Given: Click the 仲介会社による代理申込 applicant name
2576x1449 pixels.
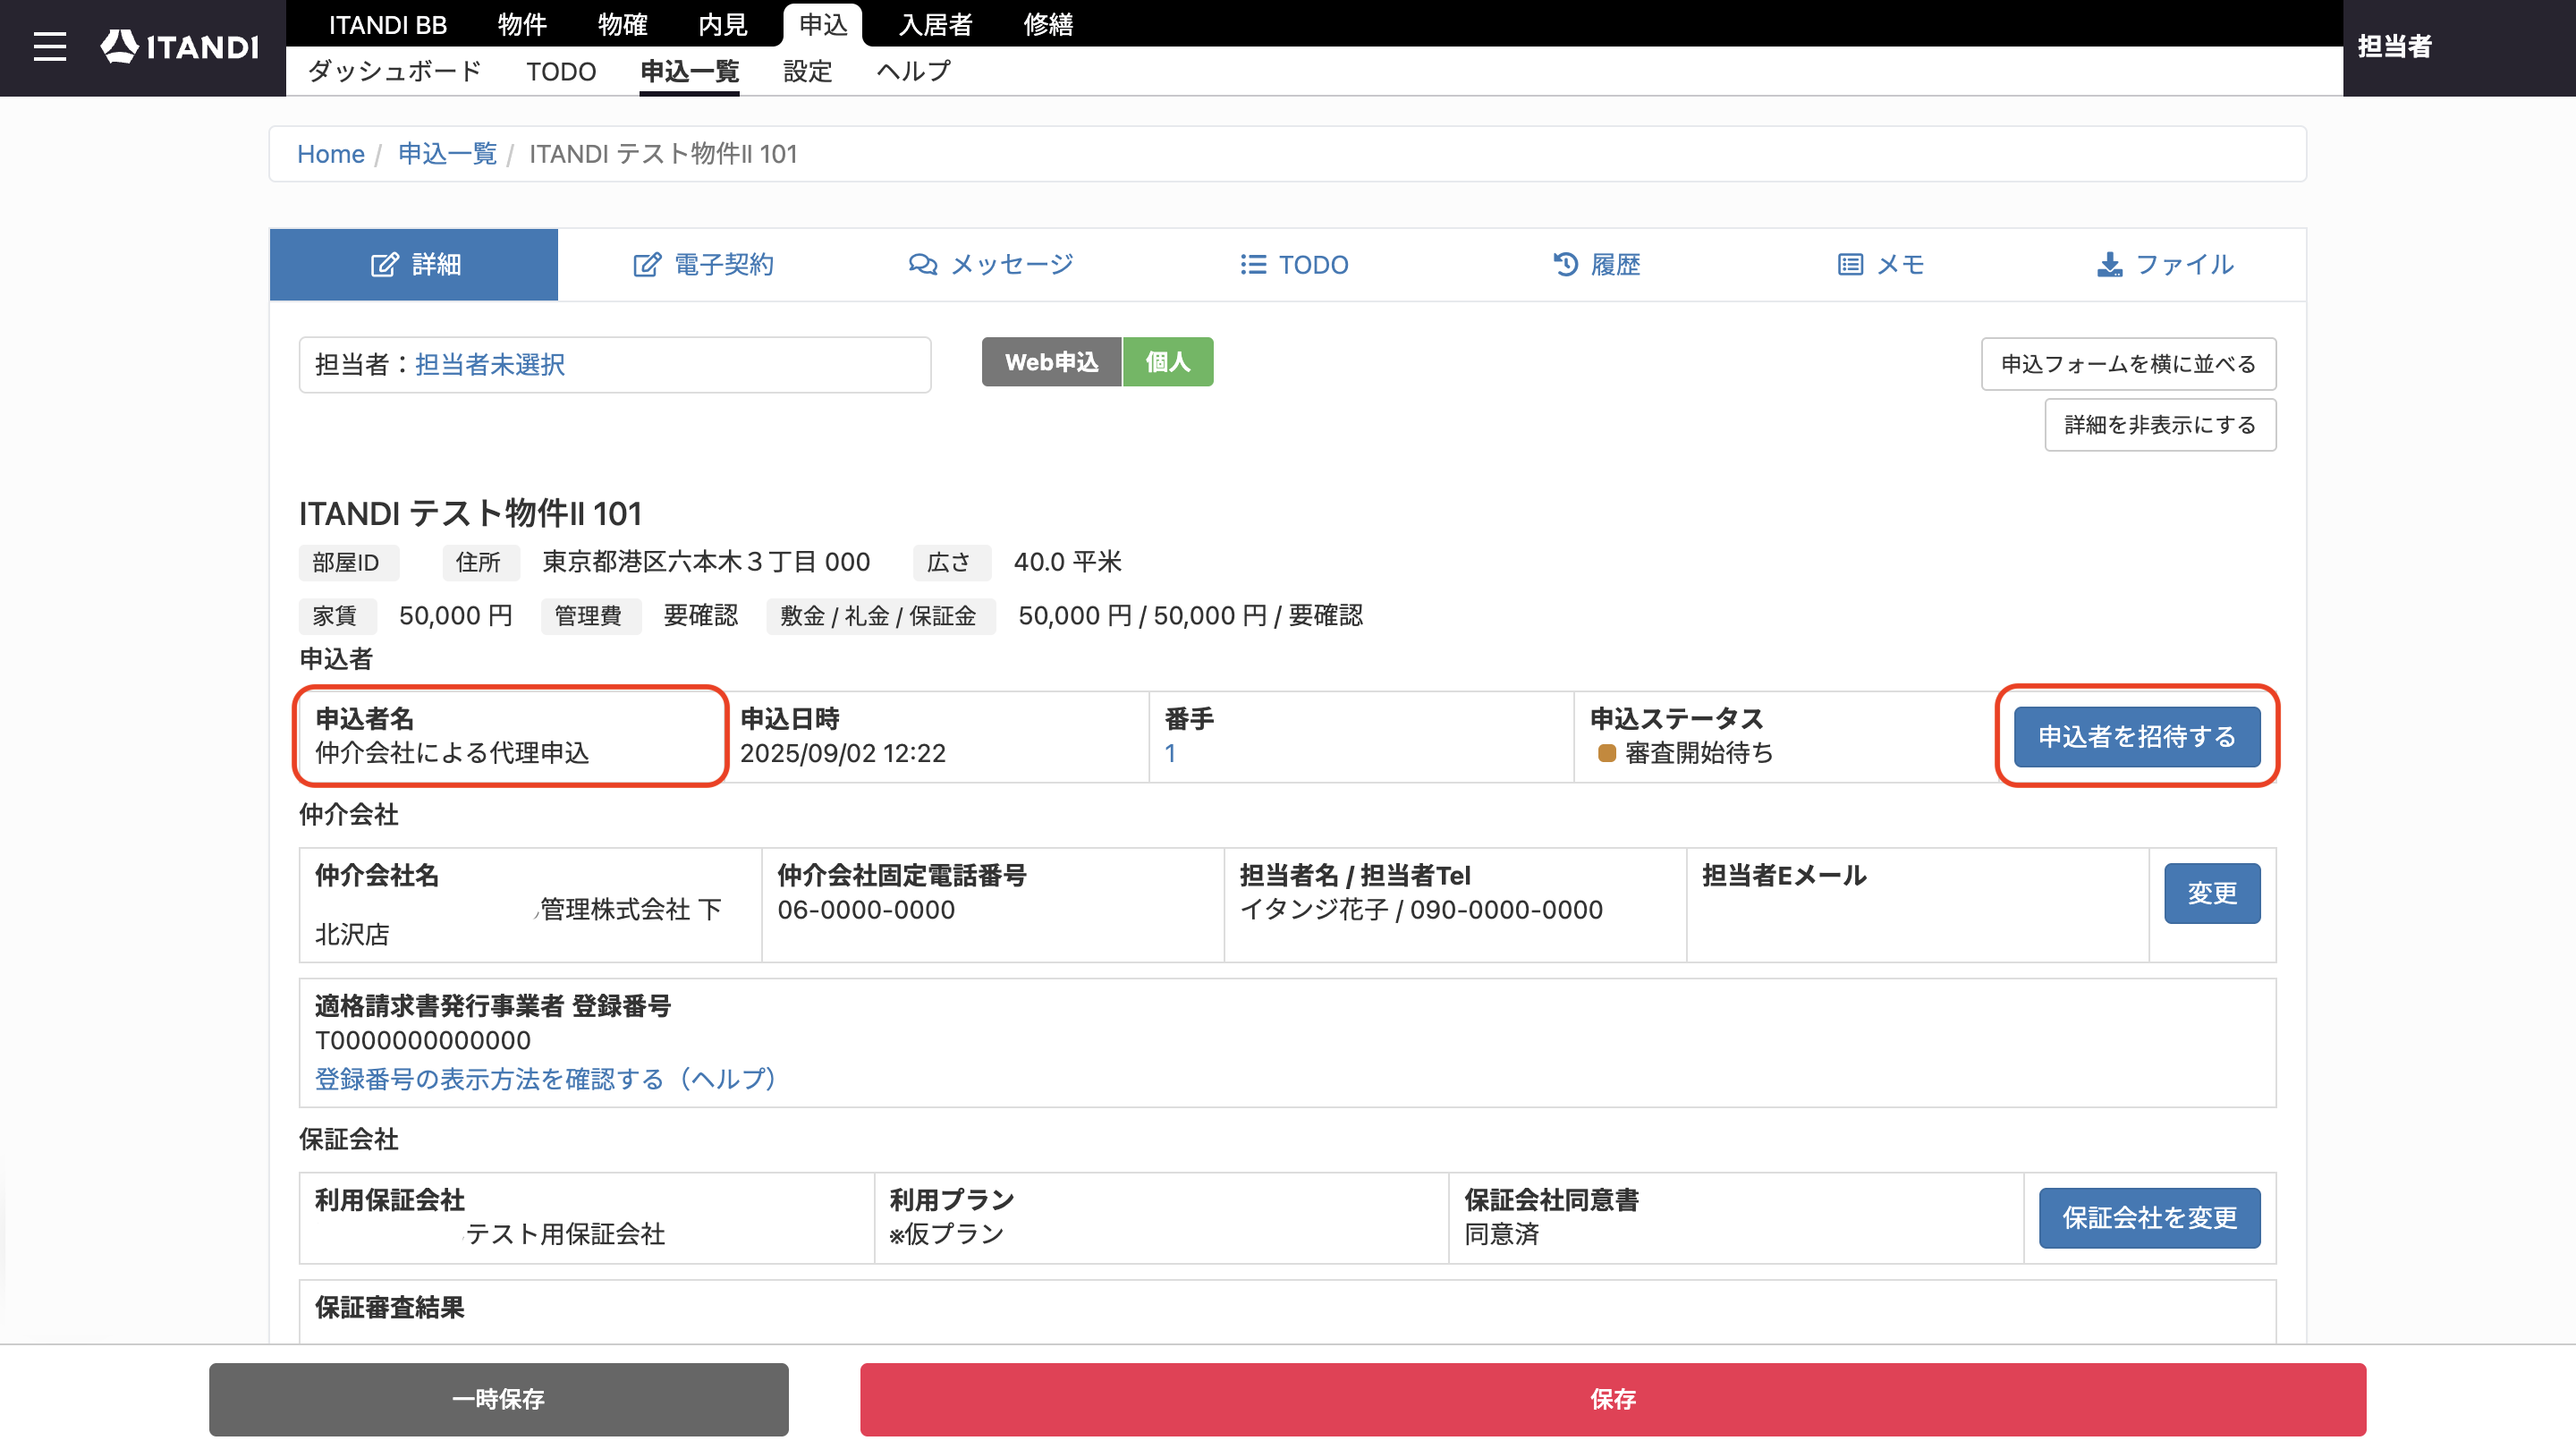Looking at the screenshot, I should pos(452,753).
